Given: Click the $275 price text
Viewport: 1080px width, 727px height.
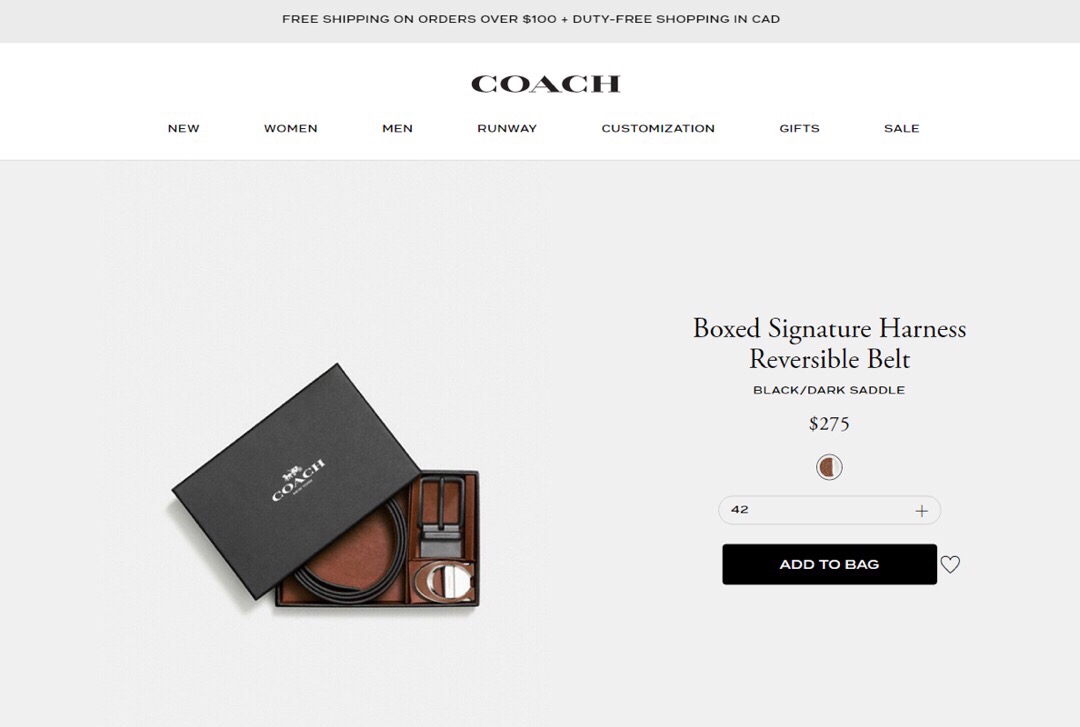Looking at the screenshot, I should pyautogui.click(x=829, y=423).
